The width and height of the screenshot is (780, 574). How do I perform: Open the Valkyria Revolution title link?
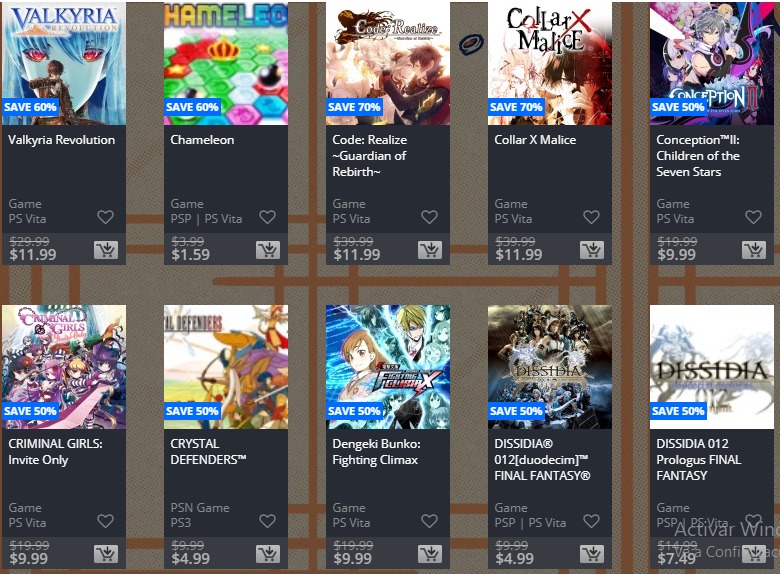[62, 140]
